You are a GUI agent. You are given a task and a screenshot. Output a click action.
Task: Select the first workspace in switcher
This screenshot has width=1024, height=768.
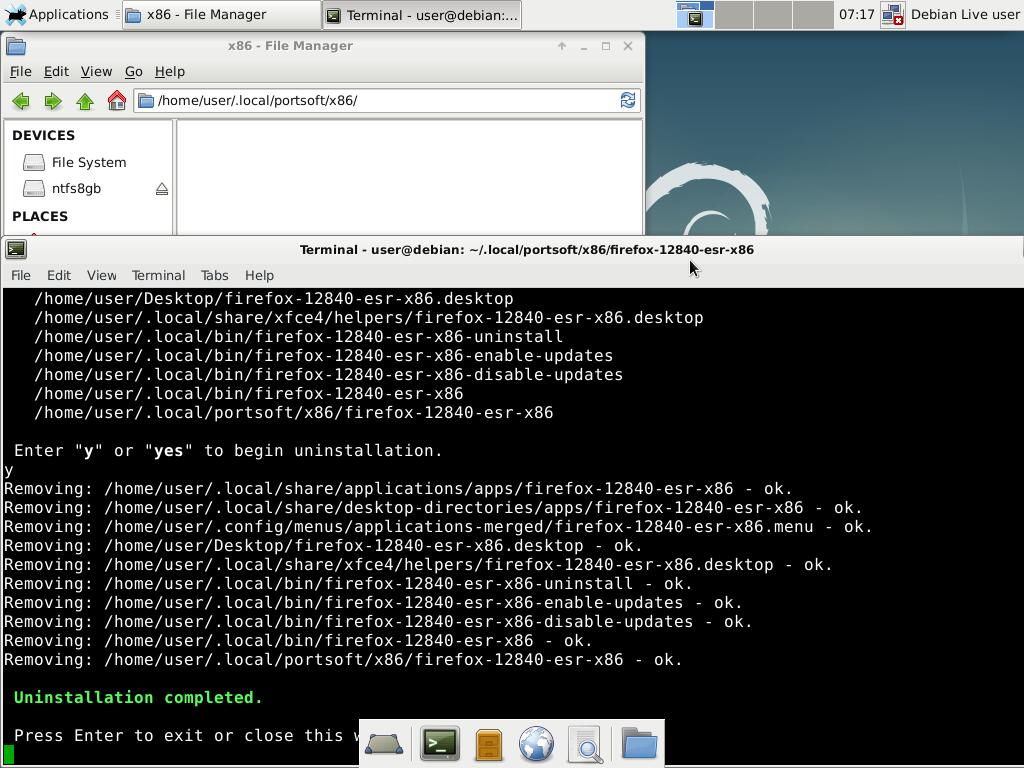pyautogui.click(x=695, y=15)
